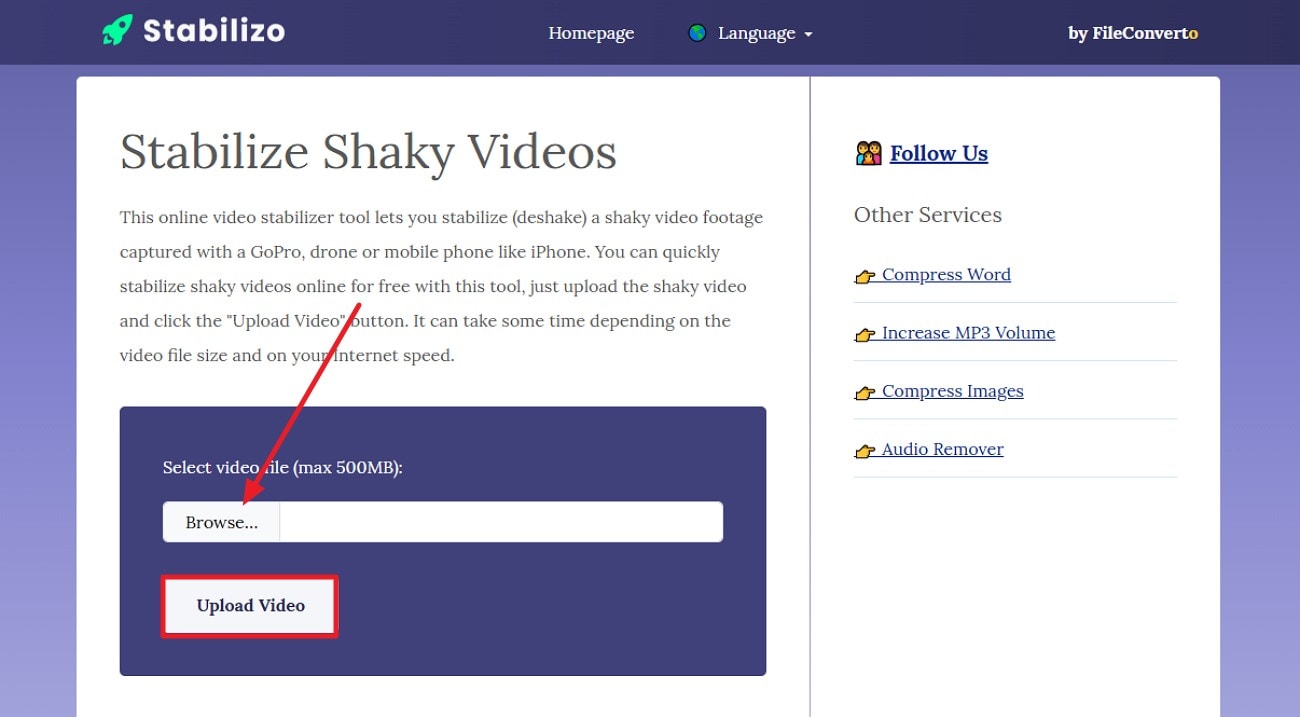Viewport: 1300px width, 717px height.
Task: Open the Audio Remover tool
Action: [x=942, y=449]
